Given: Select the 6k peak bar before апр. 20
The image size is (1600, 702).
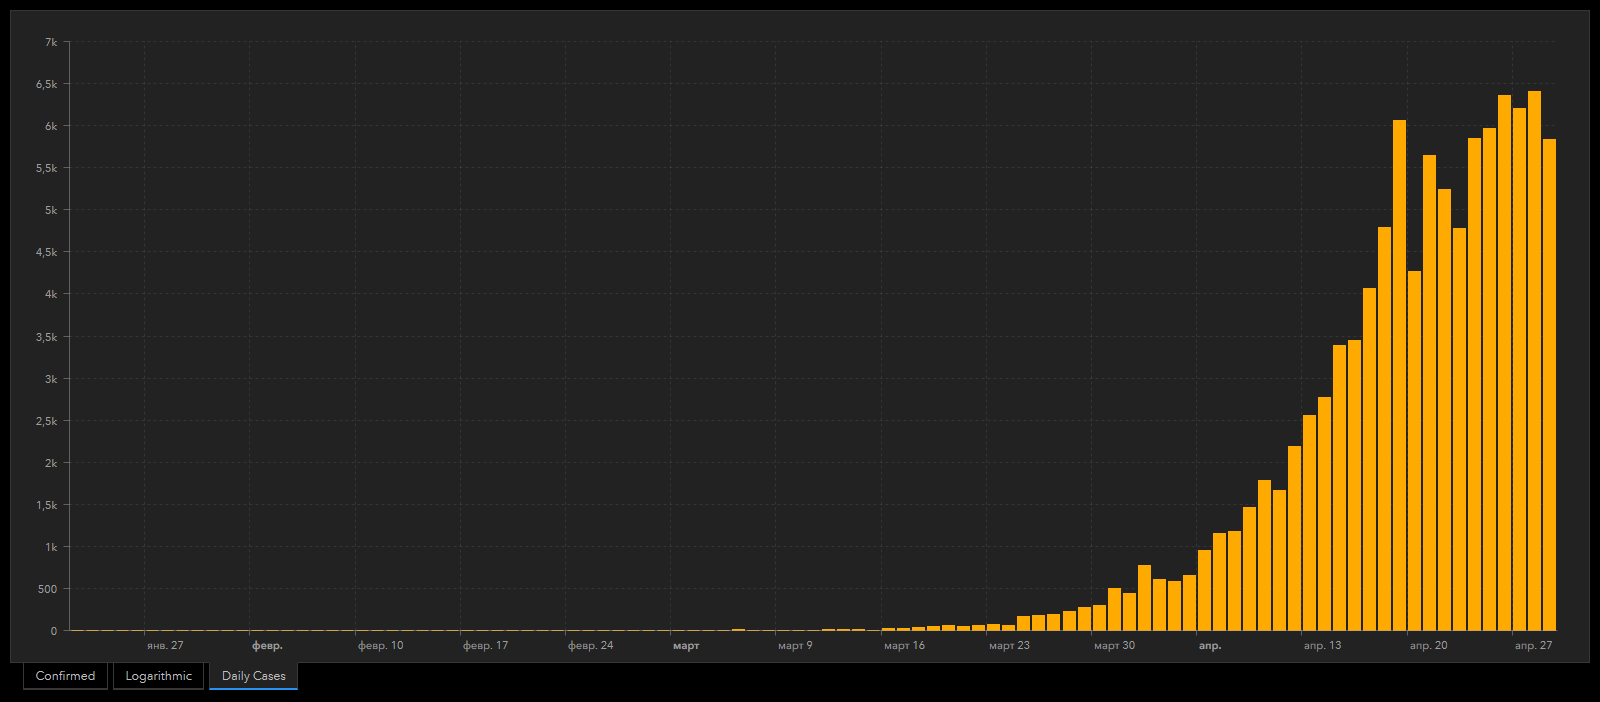Looking at the screenshot, I should point(1399,375).
